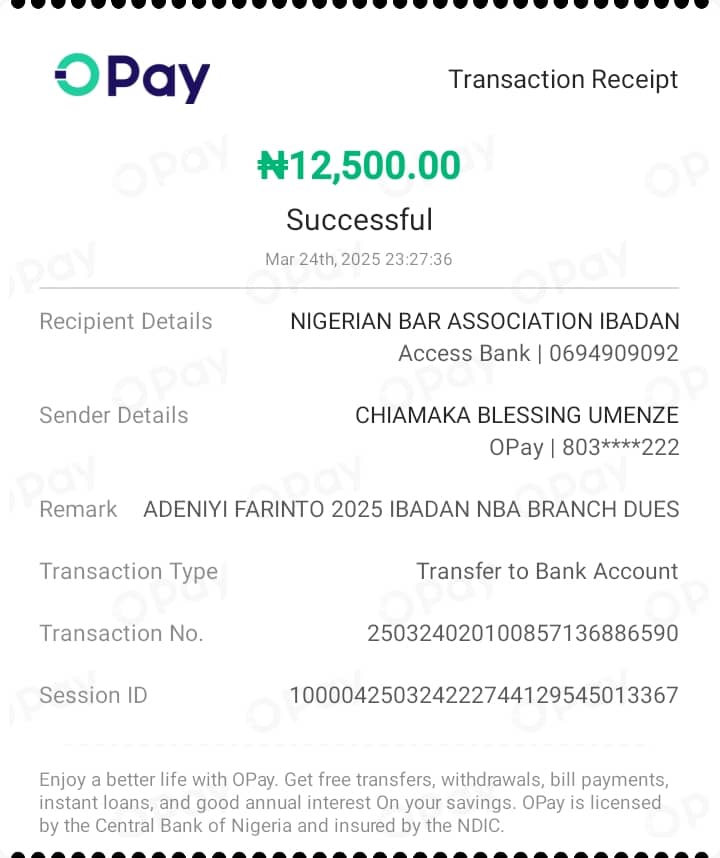Viewport: 720px width, 858px height.
Task: Click the Recipient Details label
Action: (x=126, y=321)
